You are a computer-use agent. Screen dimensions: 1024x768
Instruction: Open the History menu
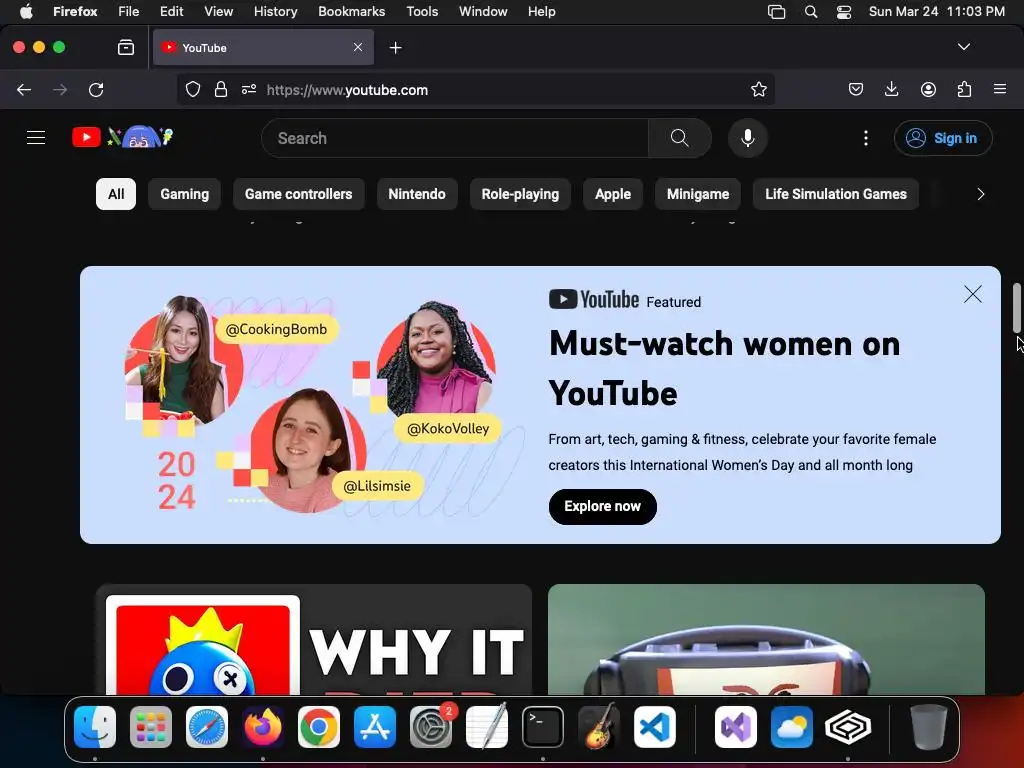(275, 11)
